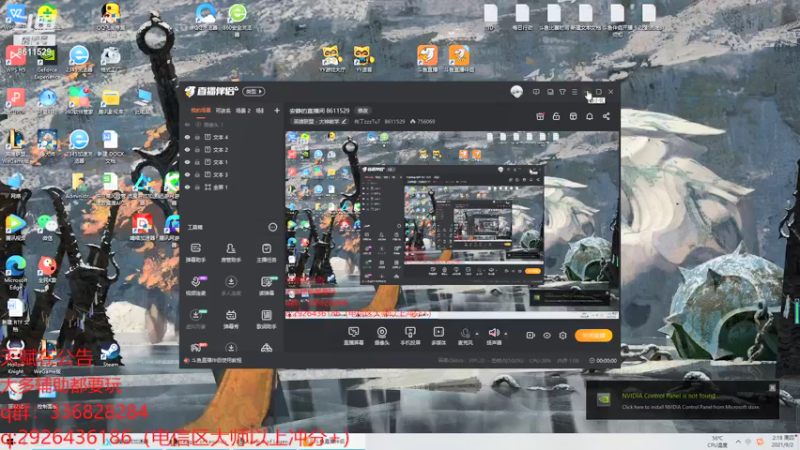Open the user avatar profile

[x=516, y=92]
